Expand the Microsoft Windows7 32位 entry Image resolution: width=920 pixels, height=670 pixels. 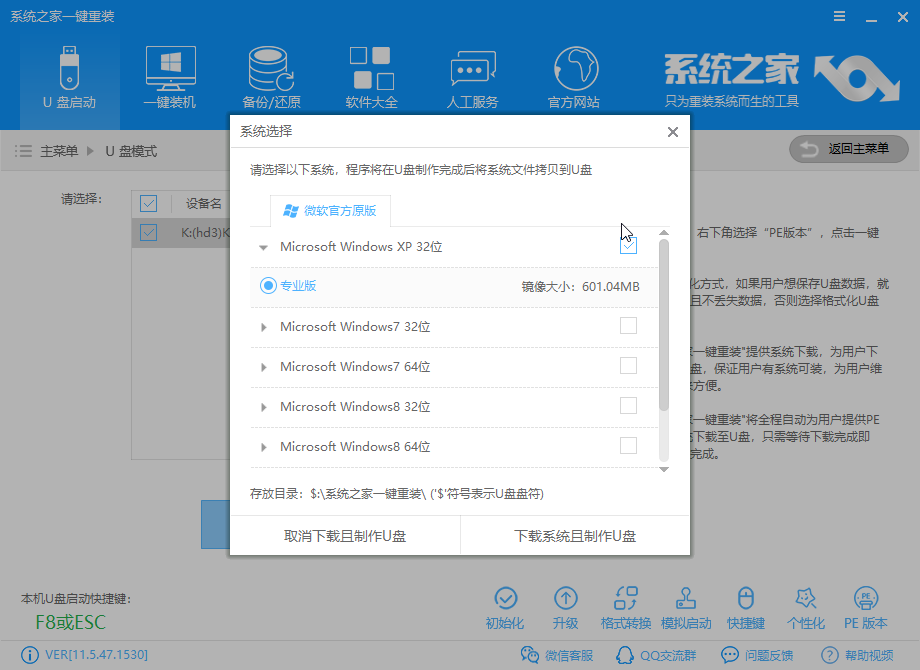tap(264, 326)
